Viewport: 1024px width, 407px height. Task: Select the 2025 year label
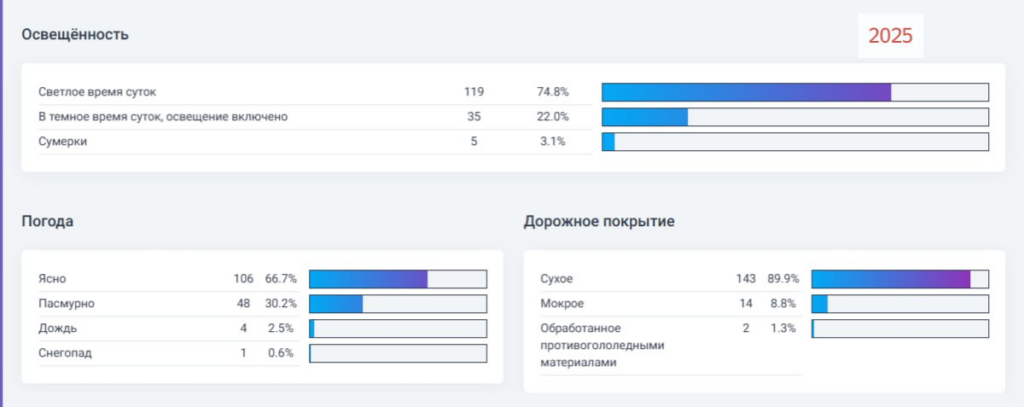pos(890,36)
